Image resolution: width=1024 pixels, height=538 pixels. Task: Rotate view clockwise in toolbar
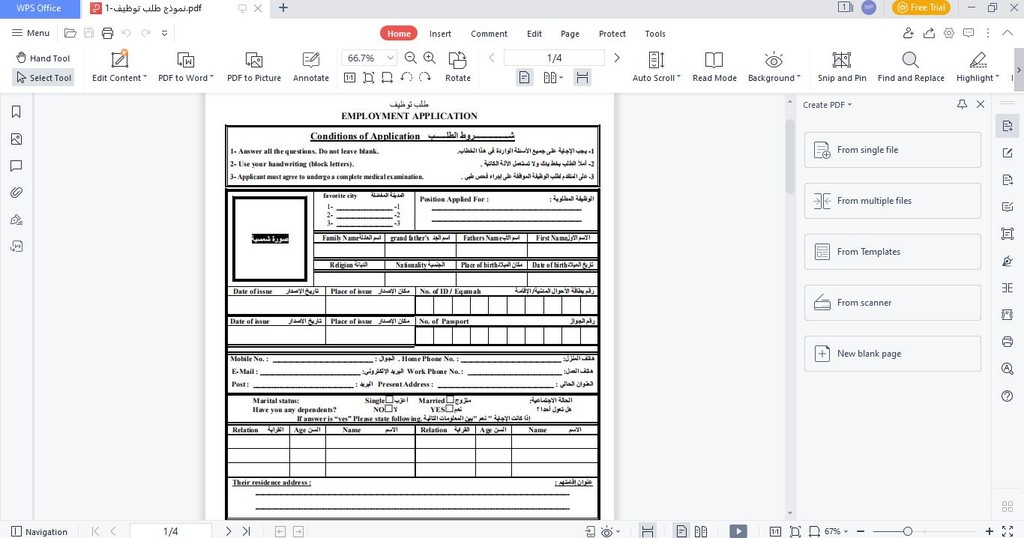425,78
